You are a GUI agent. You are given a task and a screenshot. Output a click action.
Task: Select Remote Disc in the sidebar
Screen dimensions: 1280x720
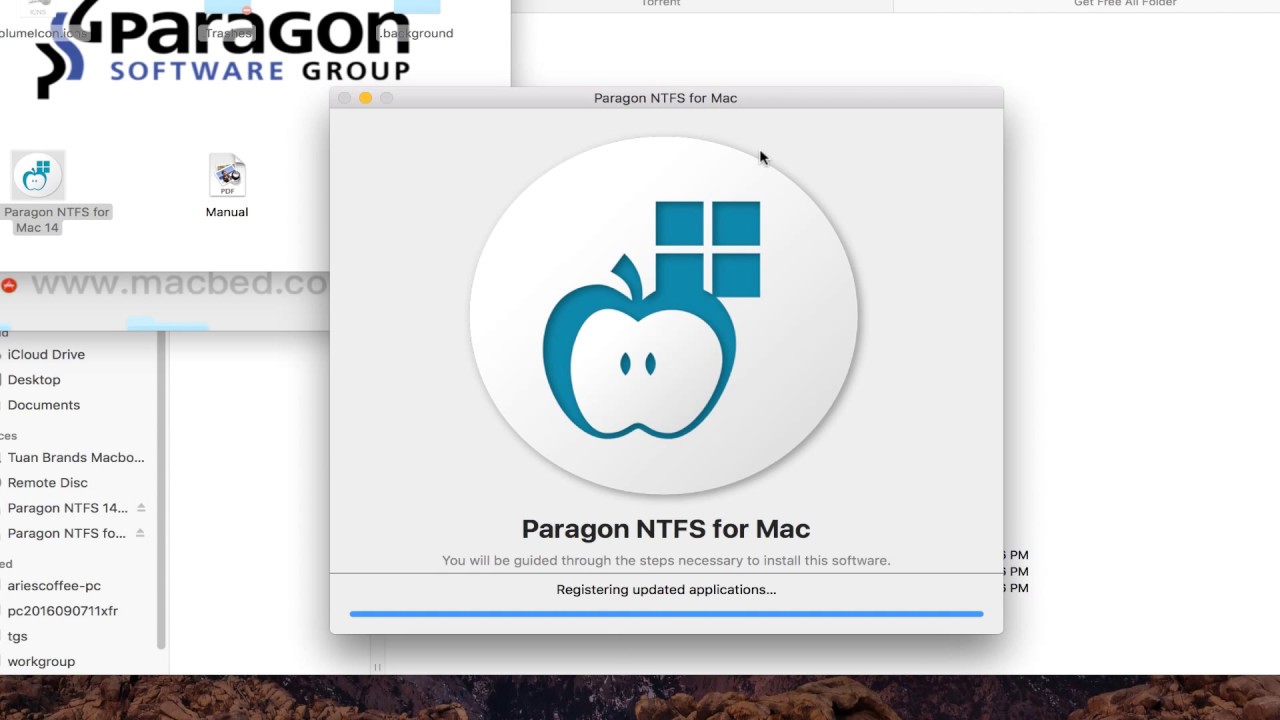[48, 482]
